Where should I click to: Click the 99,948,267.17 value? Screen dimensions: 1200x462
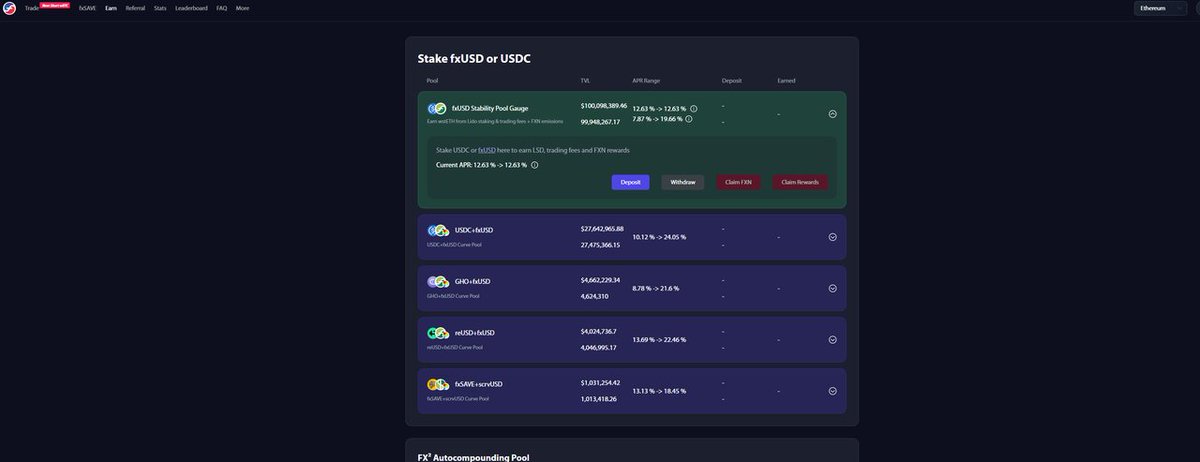pos(600,122)
